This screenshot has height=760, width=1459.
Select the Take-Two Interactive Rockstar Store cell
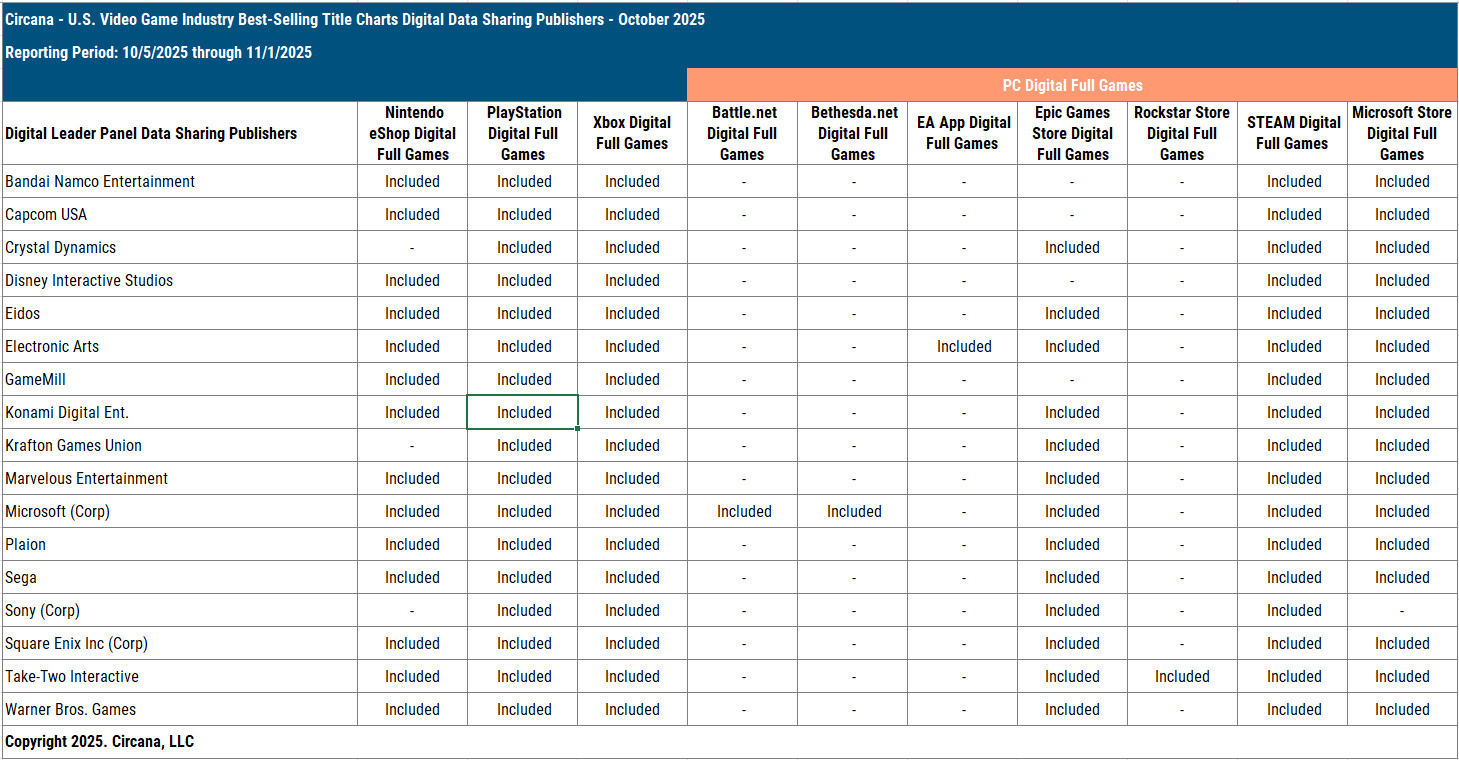pyautogui.click(x=1182, y=677)
